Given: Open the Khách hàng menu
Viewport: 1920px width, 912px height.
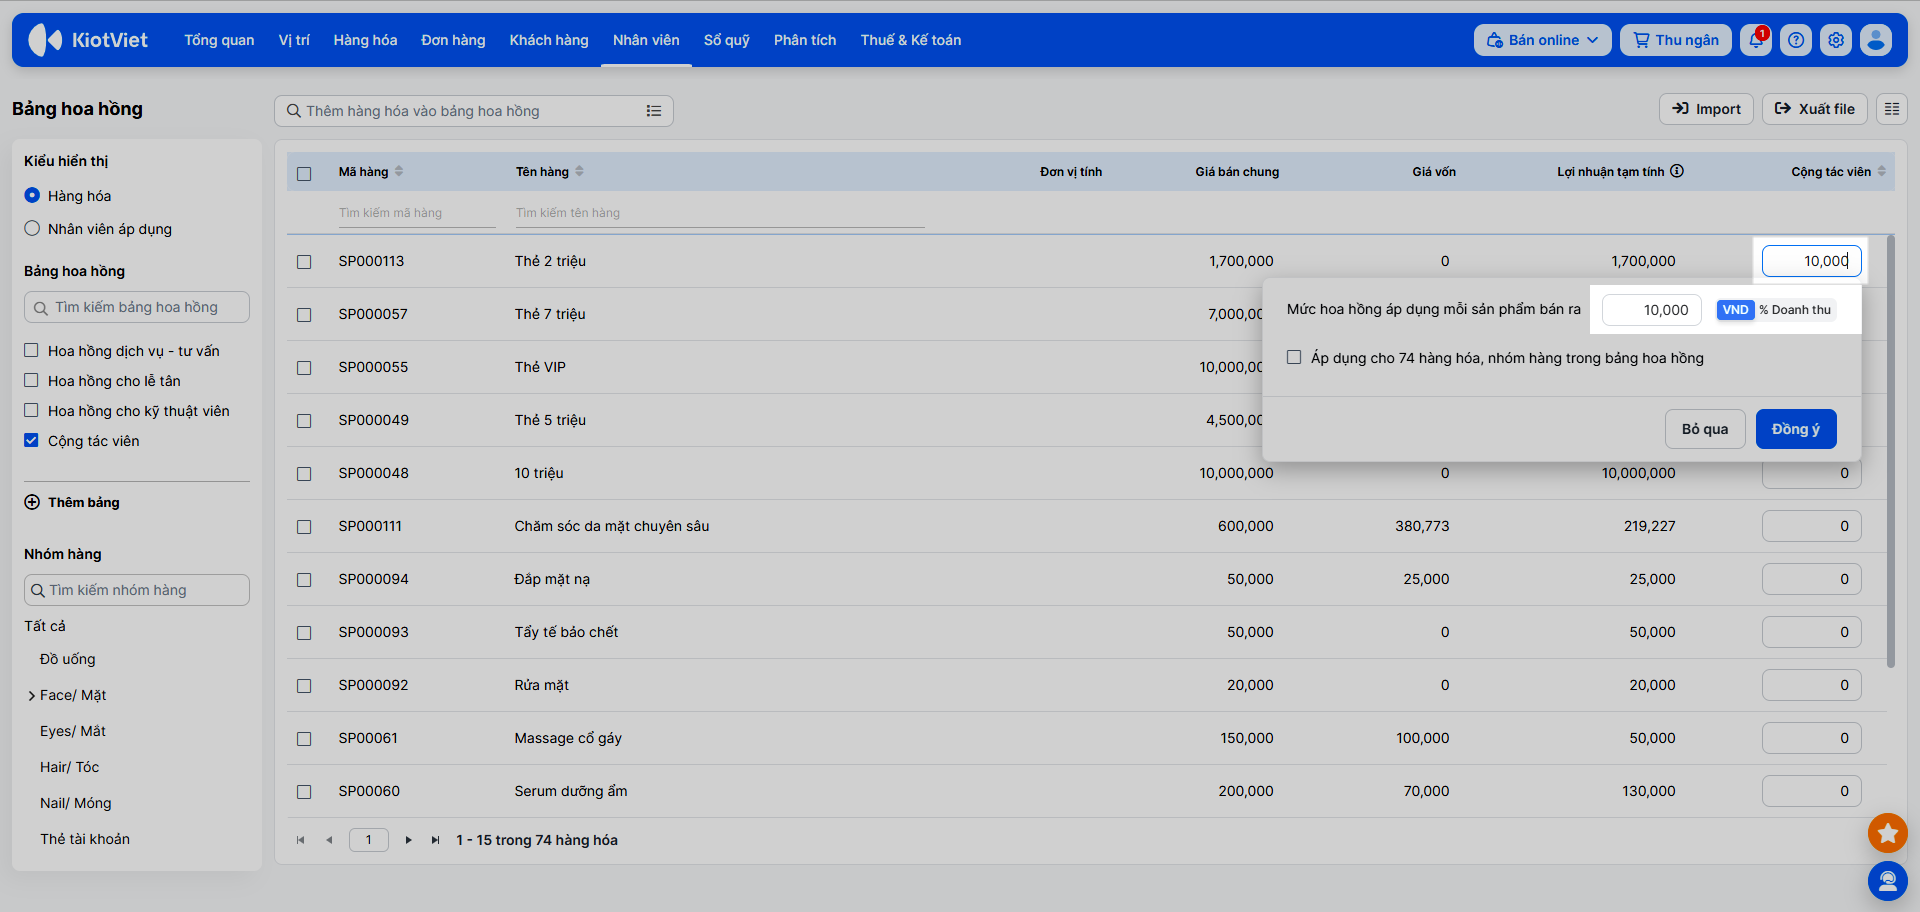Looking at the screenshot, I should [x=549, y=40].
